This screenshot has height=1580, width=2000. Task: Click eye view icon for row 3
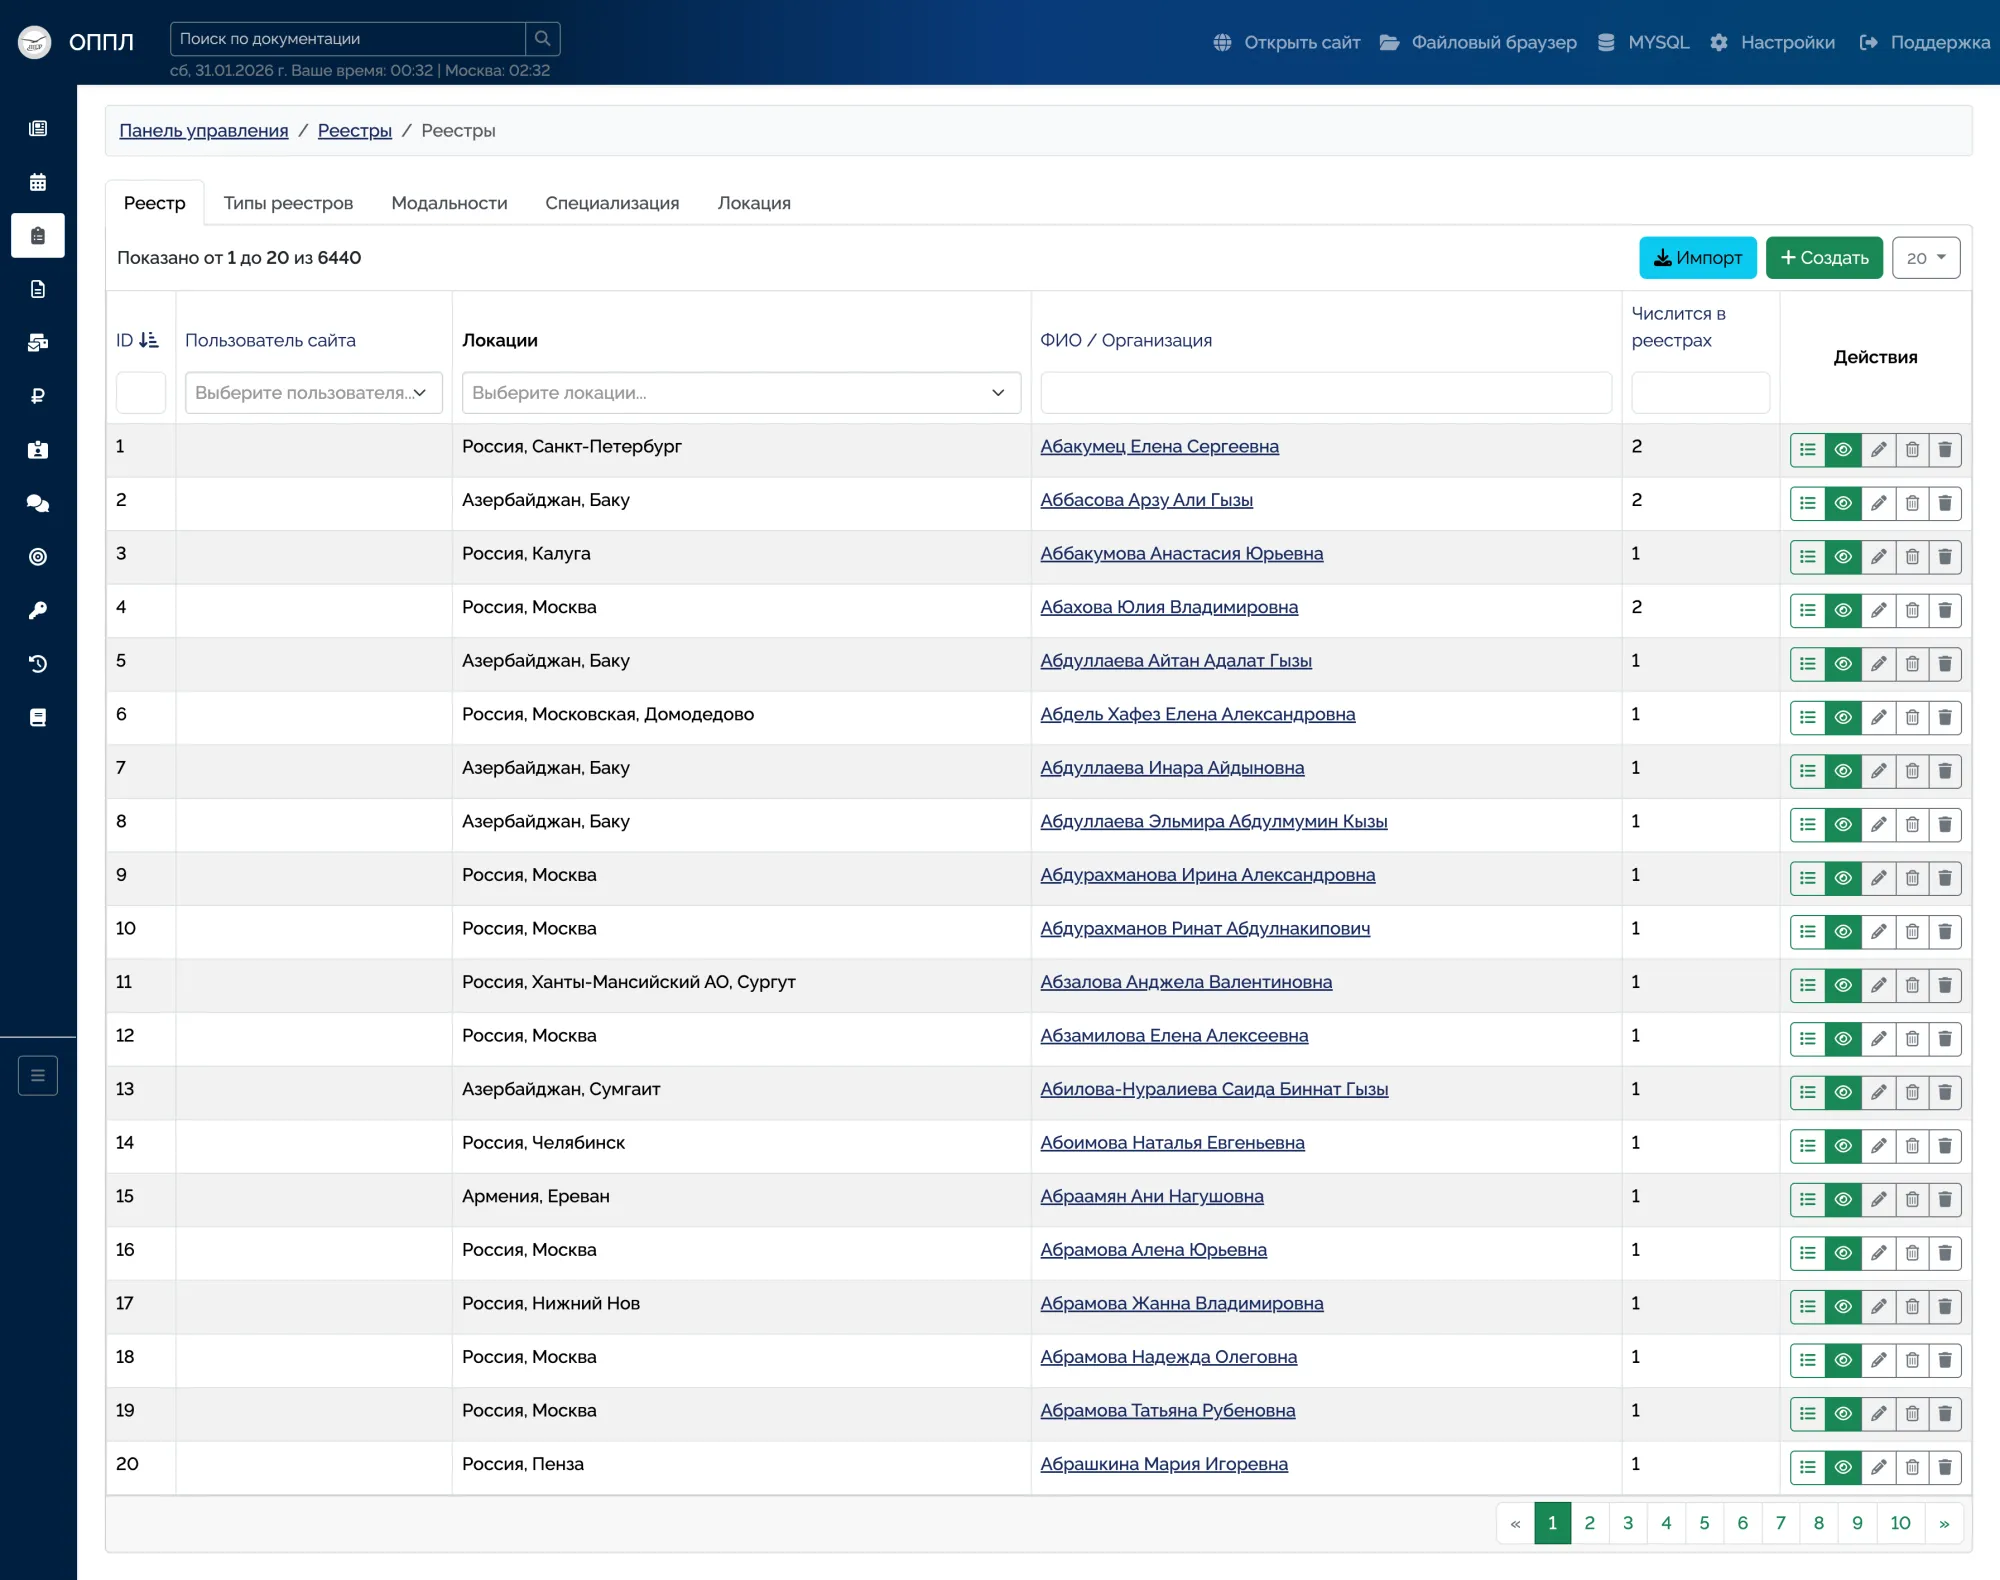[1842, 557]
